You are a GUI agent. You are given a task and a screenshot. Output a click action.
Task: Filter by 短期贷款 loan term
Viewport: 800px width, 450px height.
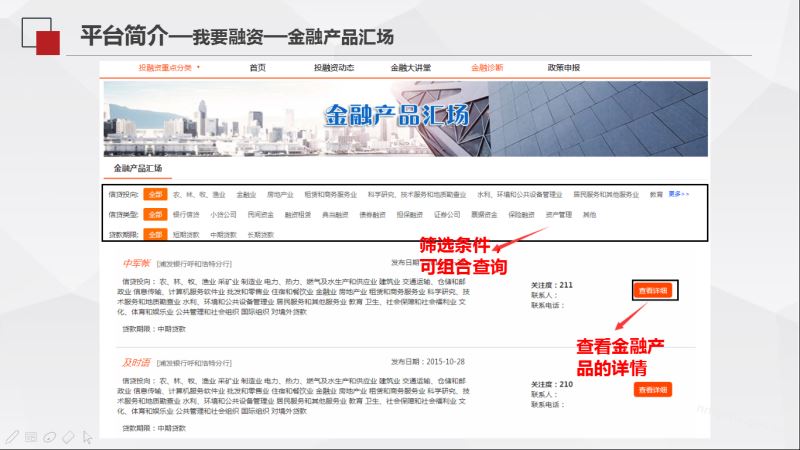[186, 234]
